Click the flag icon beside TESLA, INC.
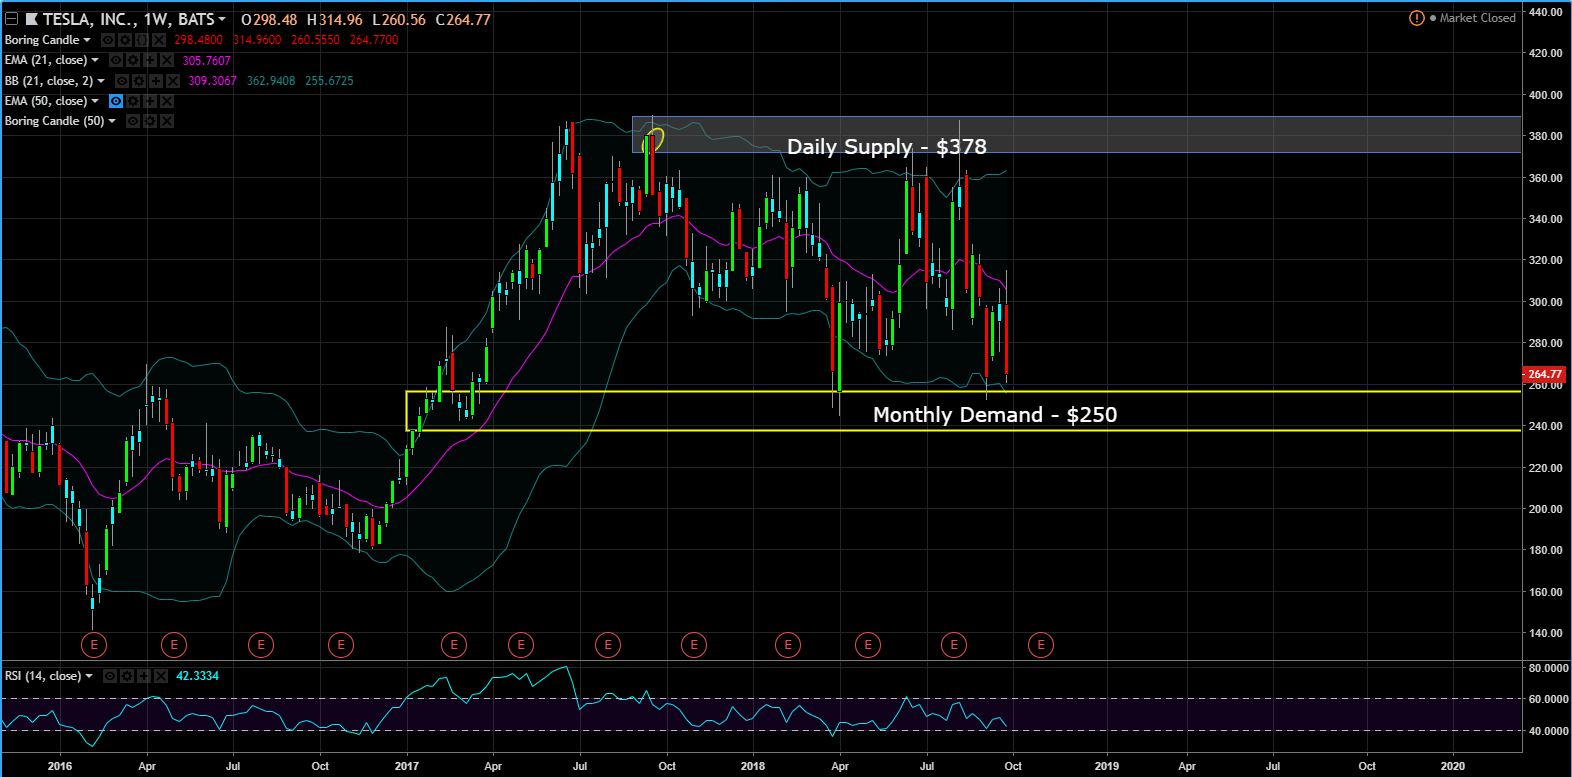 [x=31, y=19]
